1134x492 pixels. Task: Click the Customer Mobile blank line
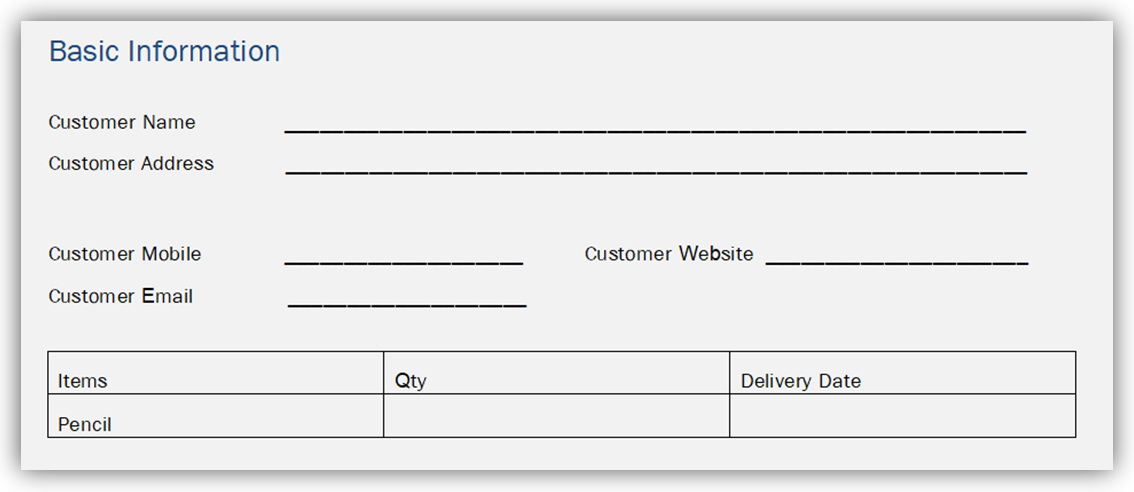click(404, 263)
